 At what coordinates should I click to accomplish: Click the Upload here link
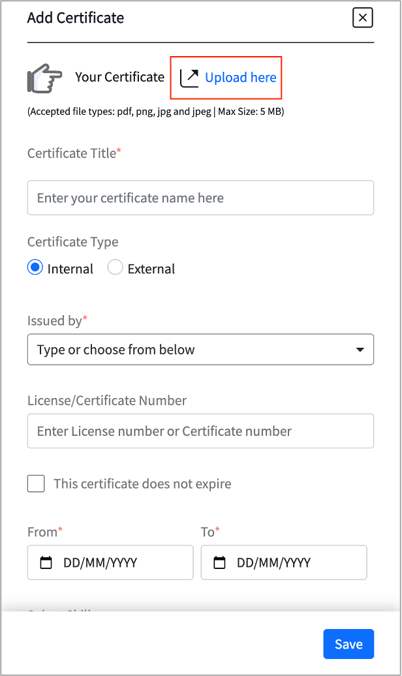[240, 78]
